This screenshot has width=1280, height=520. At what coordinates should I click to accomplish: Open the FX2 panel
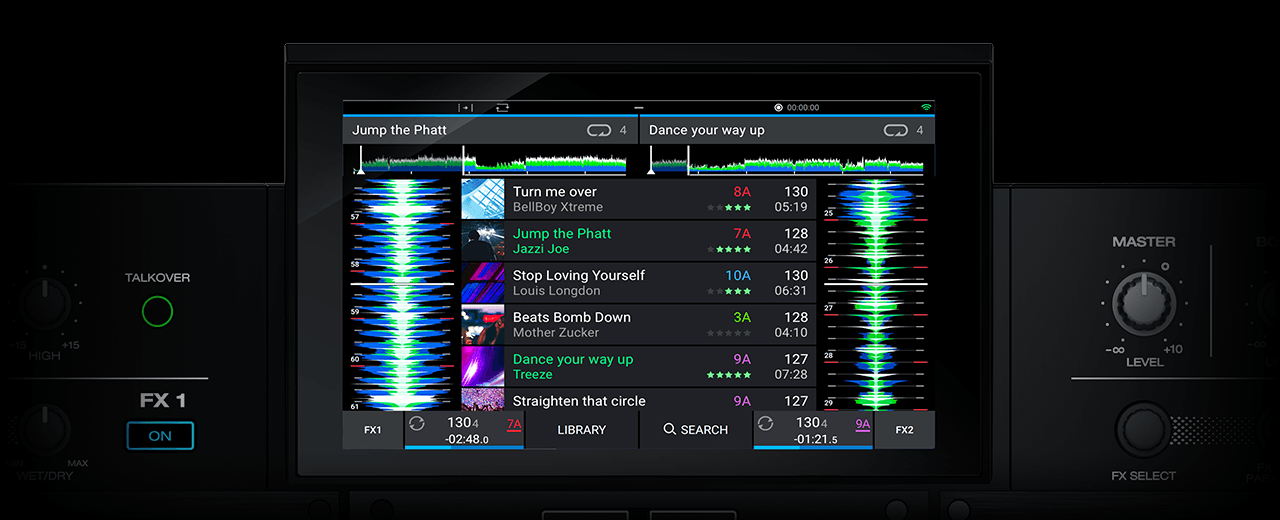coord(904,430)
